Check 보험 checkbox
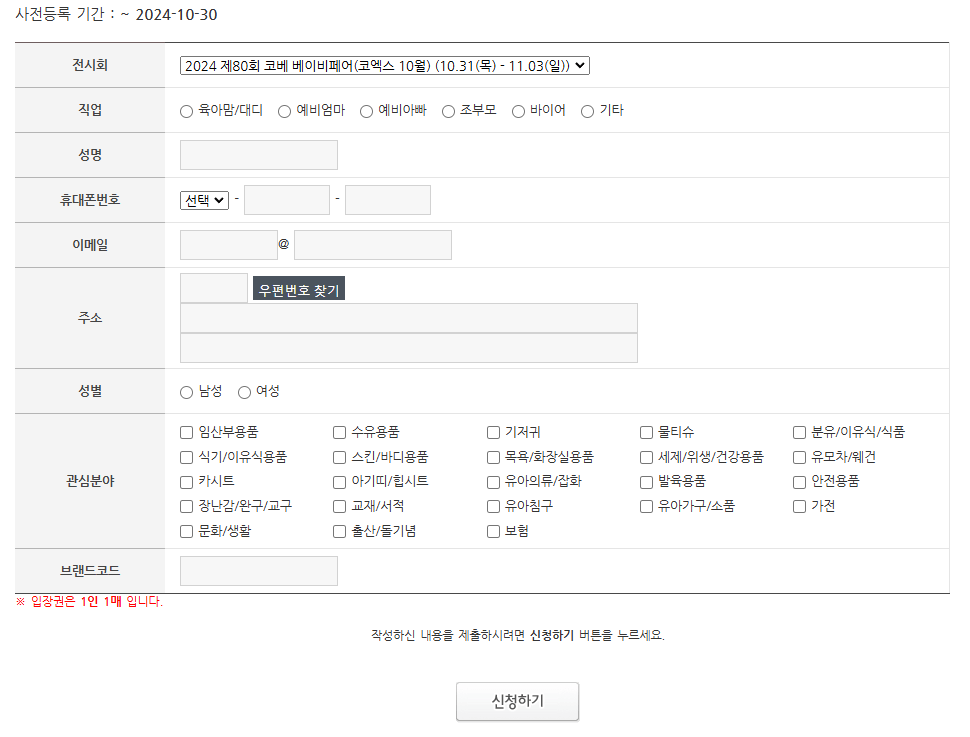970x737 pixels. [x=493, y=532]
